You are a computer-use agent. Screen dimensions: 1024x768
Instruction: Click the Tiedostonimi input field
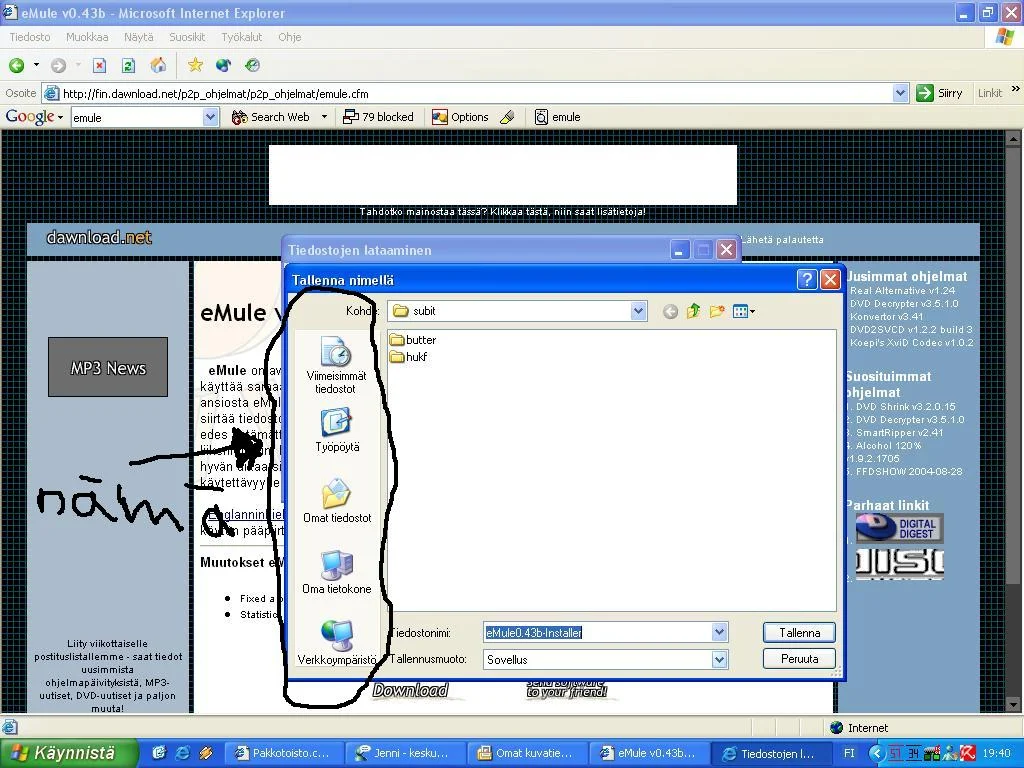(x=596, y=633)
